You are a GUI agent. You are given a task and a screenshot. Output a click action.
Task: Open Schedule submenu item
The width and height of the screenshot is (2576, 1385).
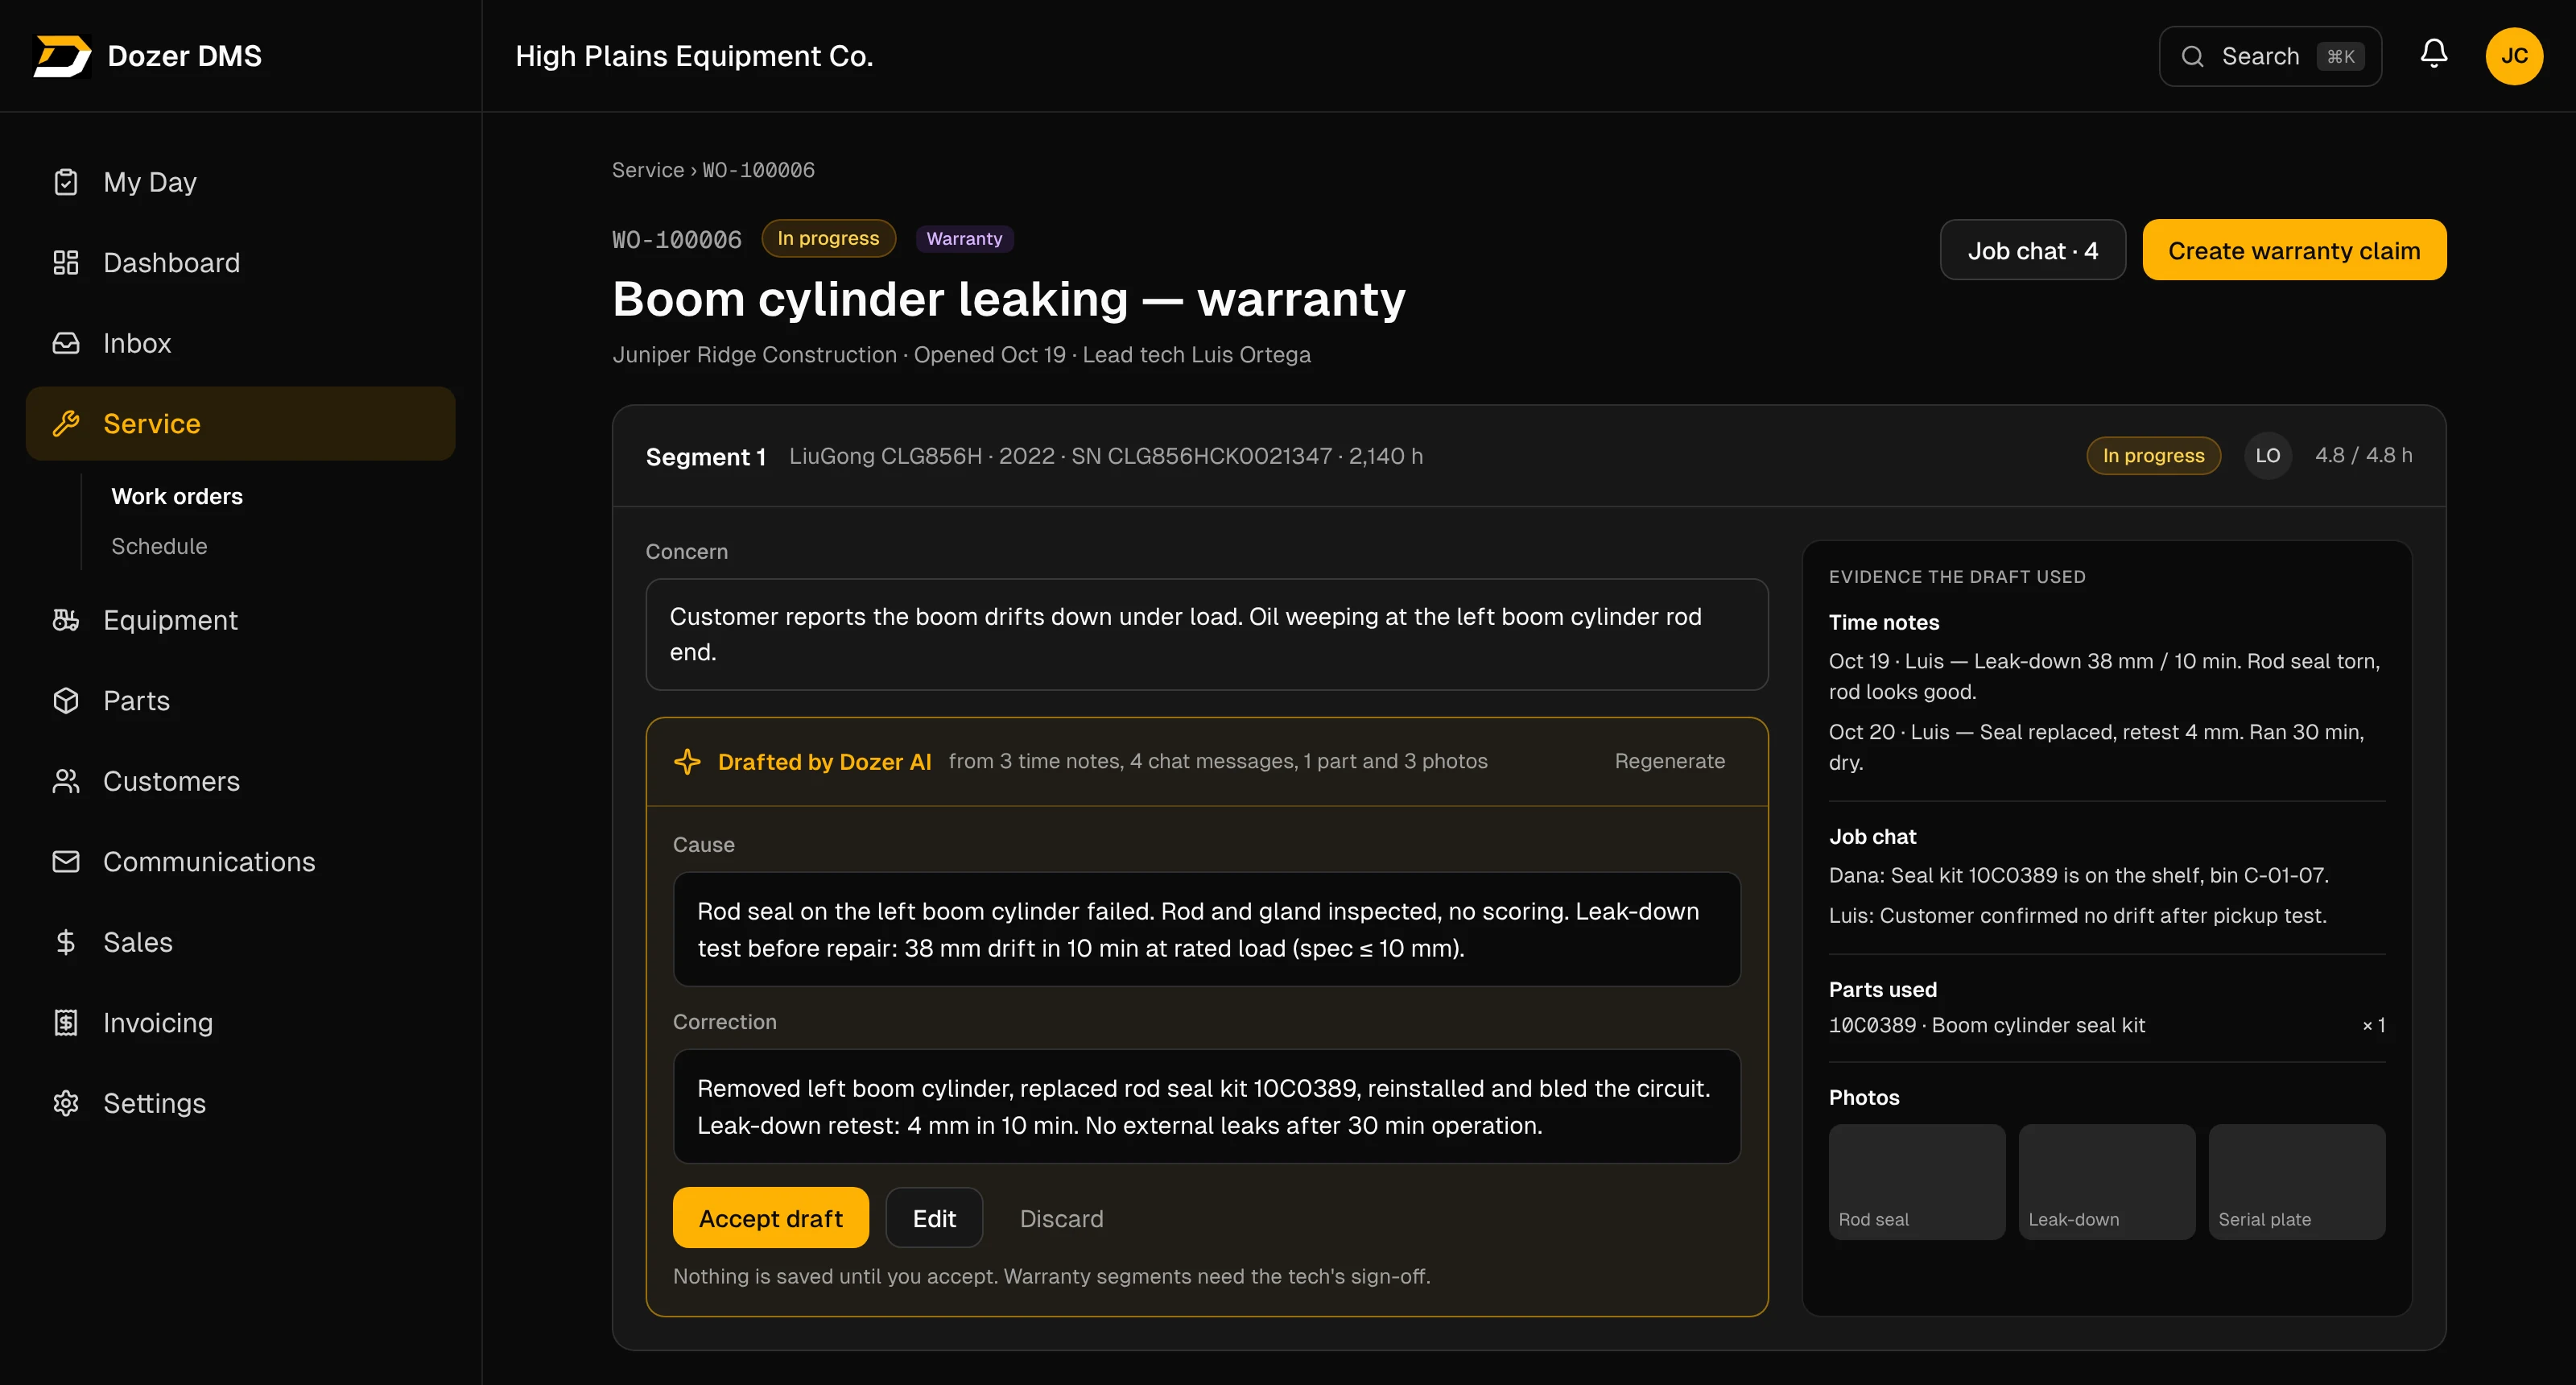(x=159, y=546)
